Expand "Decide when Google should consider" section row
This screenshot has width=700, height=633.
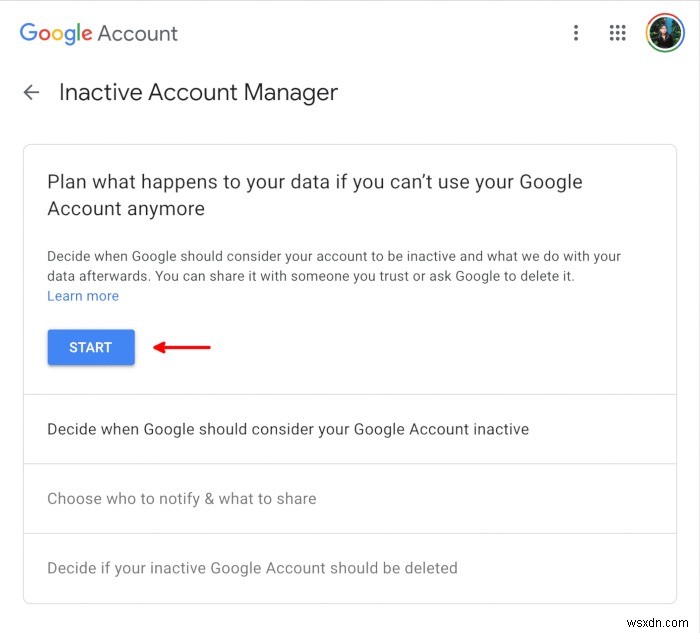click(x=288, y=429)
